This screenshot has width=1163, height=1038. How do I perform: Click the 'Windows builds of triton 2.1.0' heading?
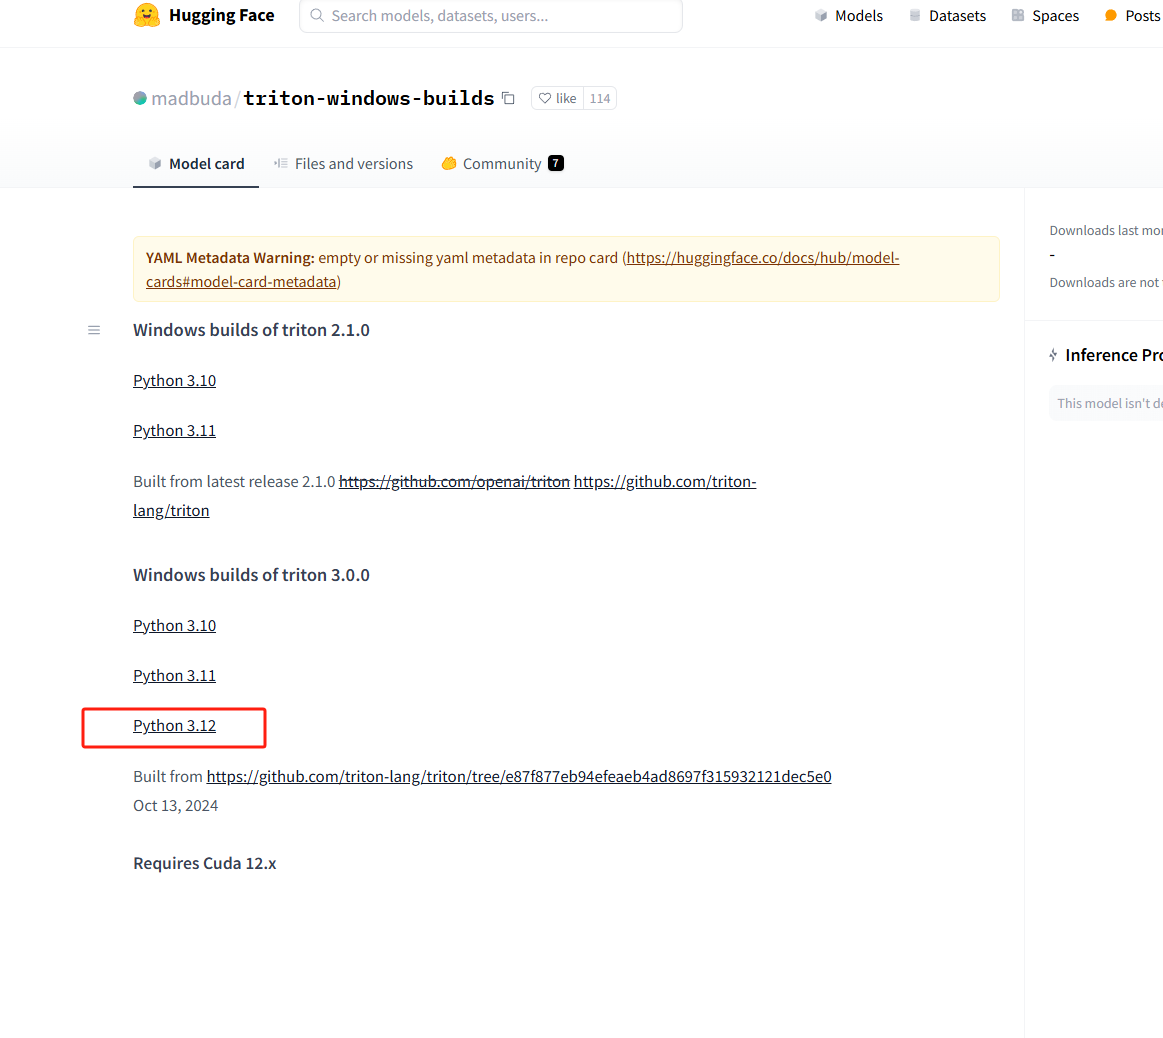pyautogui.click(x=251, y=330)
